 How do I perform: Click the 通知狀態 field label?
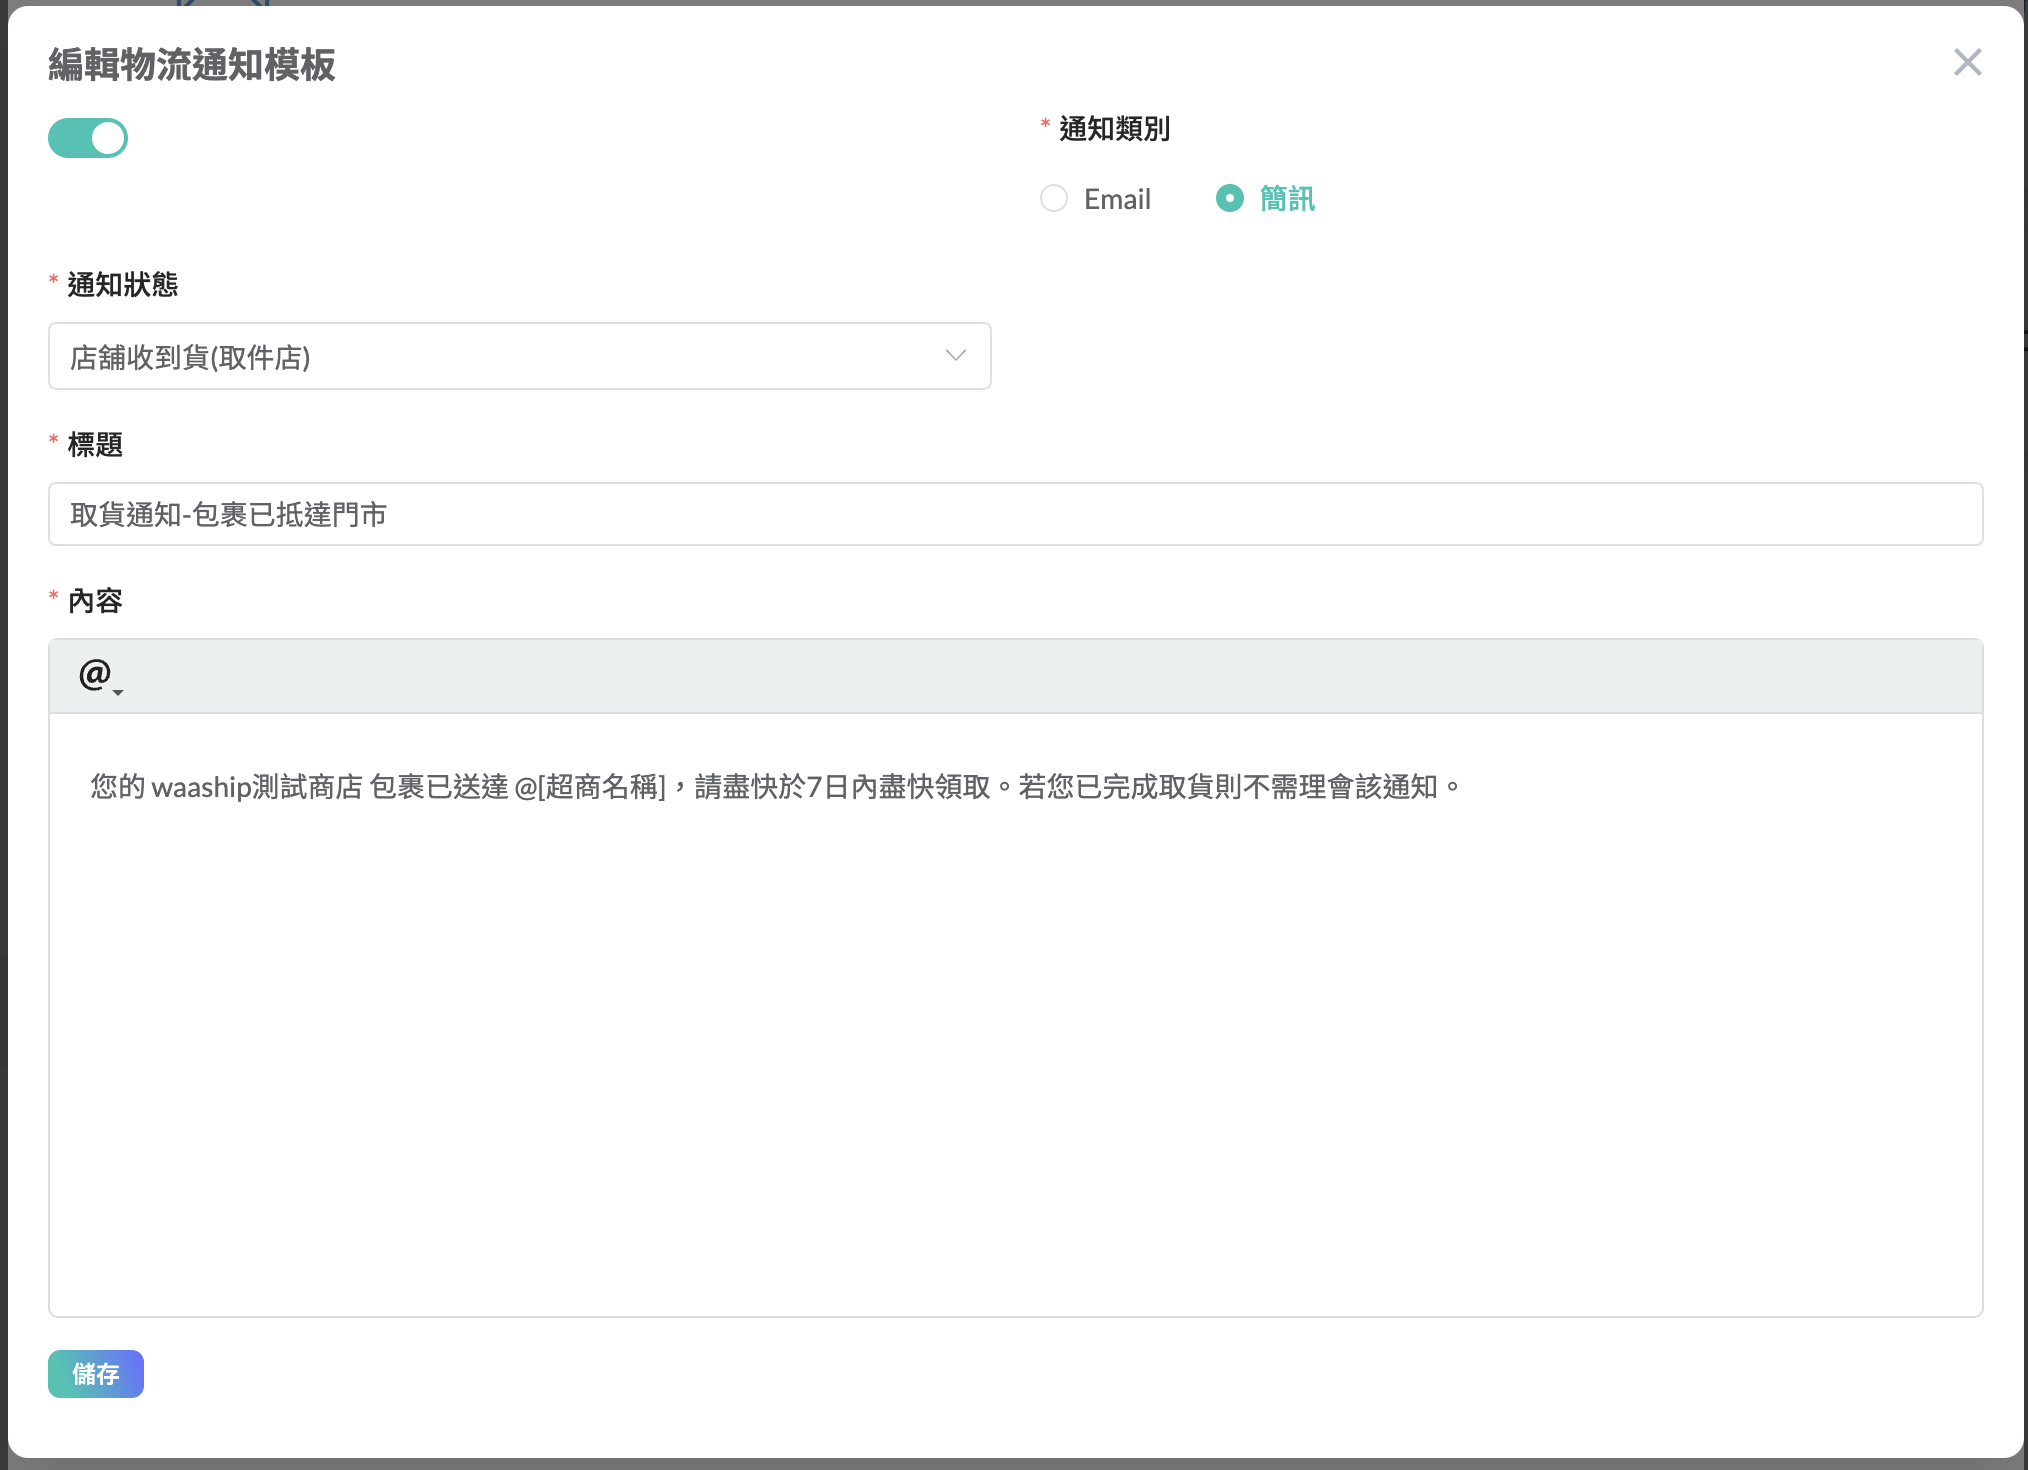(x=122, y=285)
